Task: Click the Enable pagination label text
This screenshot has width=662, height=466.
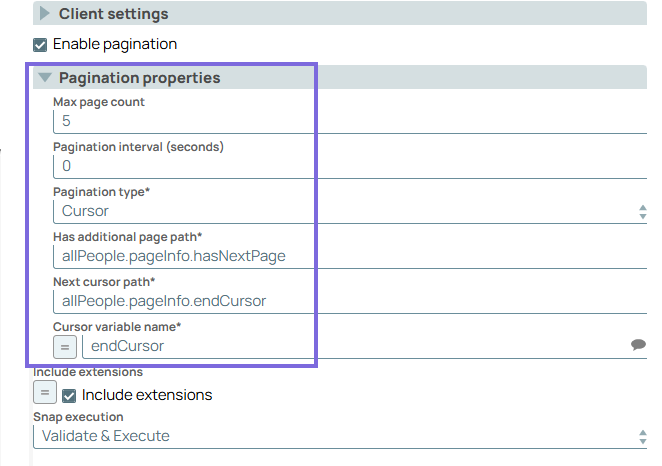Action: 115,45
